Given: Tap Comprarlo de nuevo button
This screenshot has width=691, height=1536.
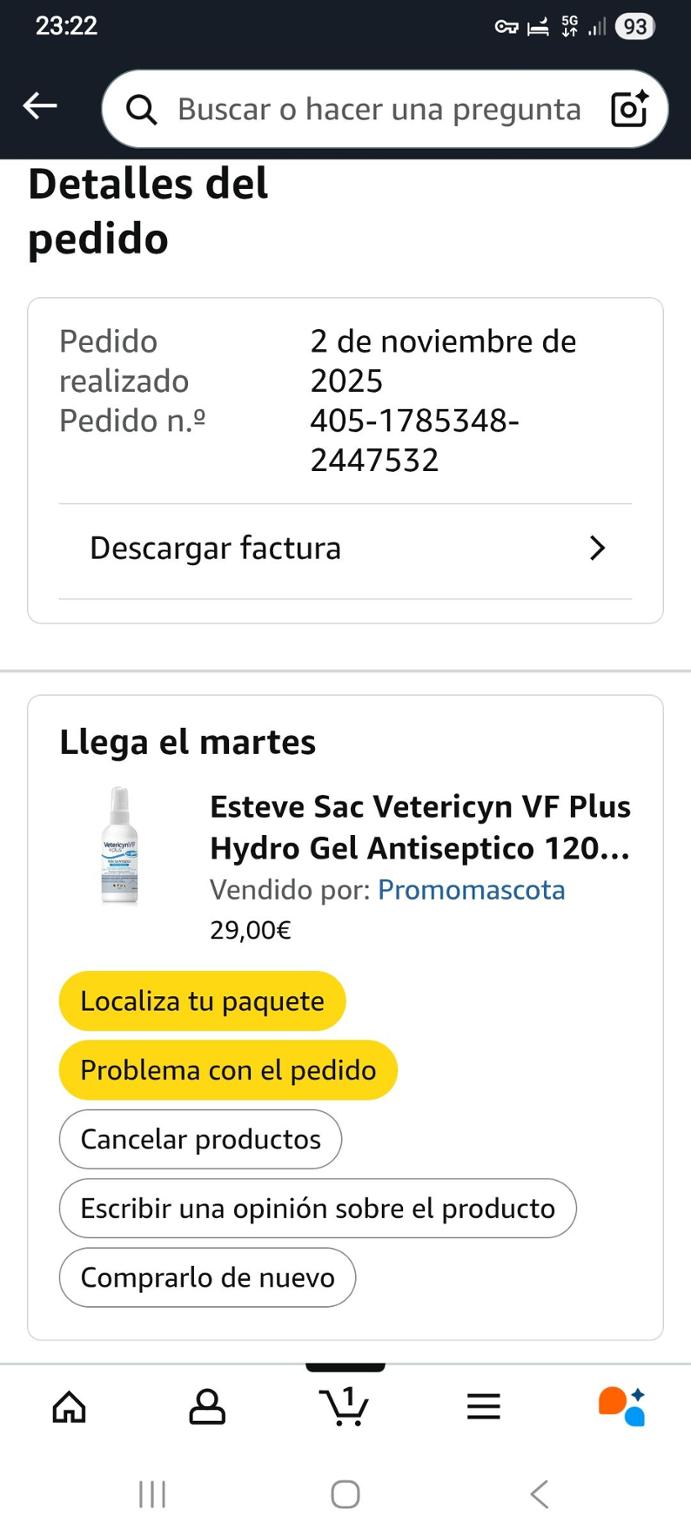Looking at the screenshot, I should pos(207,1277).
